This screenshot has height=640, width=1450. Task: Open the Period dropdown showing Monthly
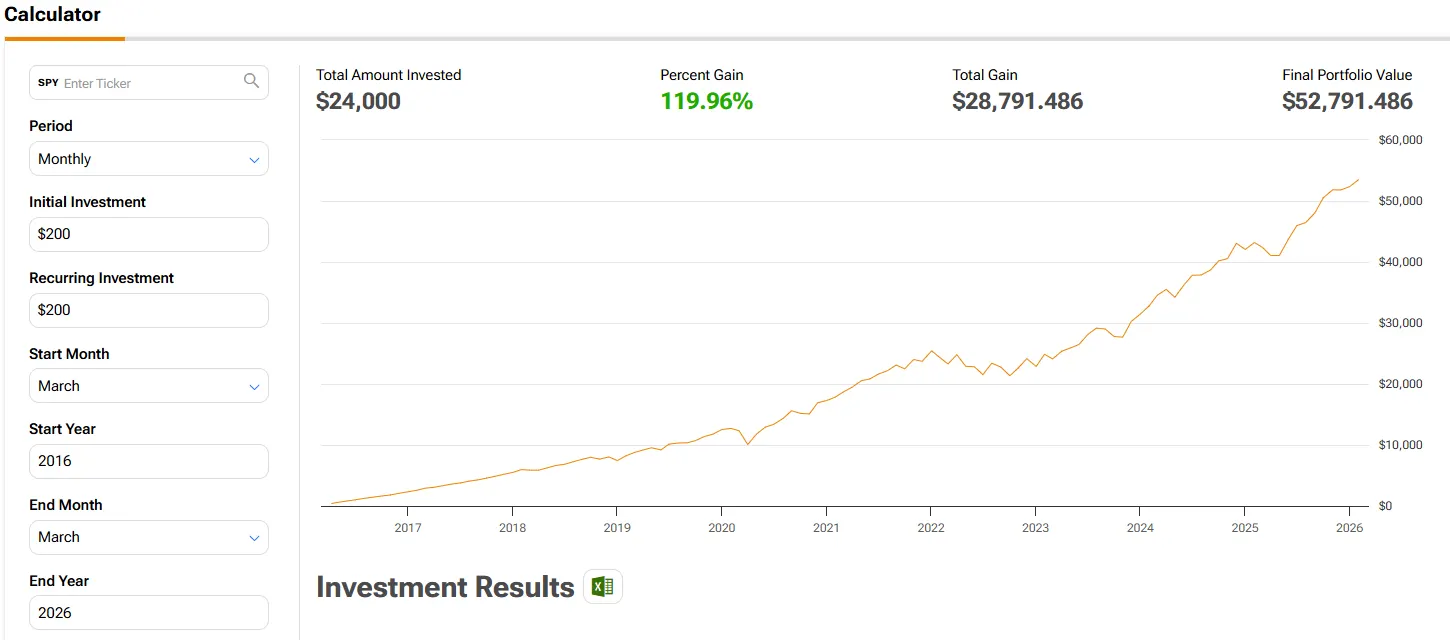point(148,159)
